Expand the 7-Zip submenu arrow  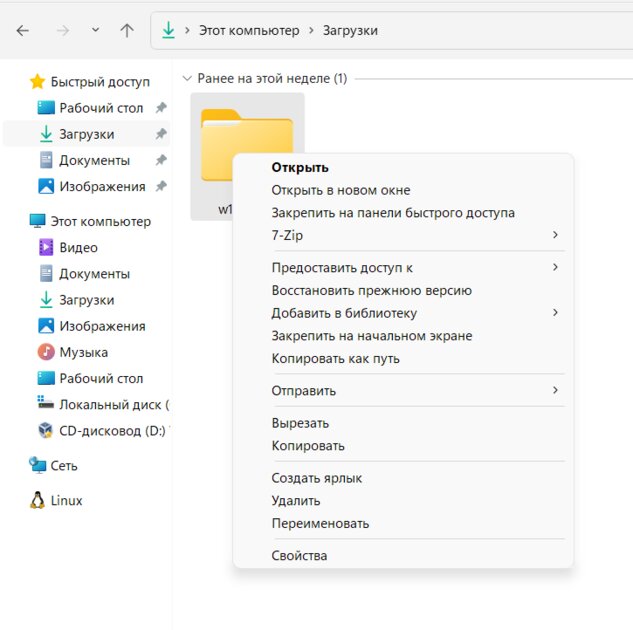[x=555, y=235]
